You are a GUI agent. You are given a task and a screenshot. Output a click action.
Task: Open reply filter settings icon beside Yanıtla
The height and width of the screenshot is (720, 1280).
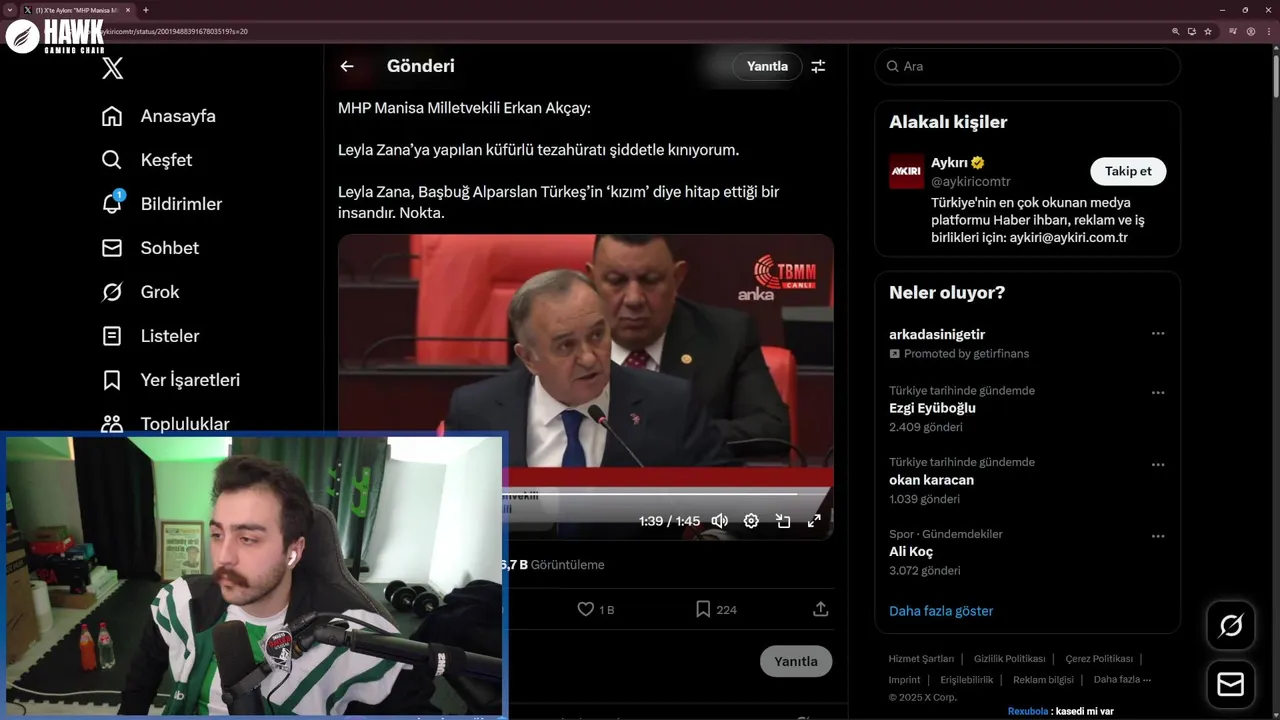[x=818, y=66]
